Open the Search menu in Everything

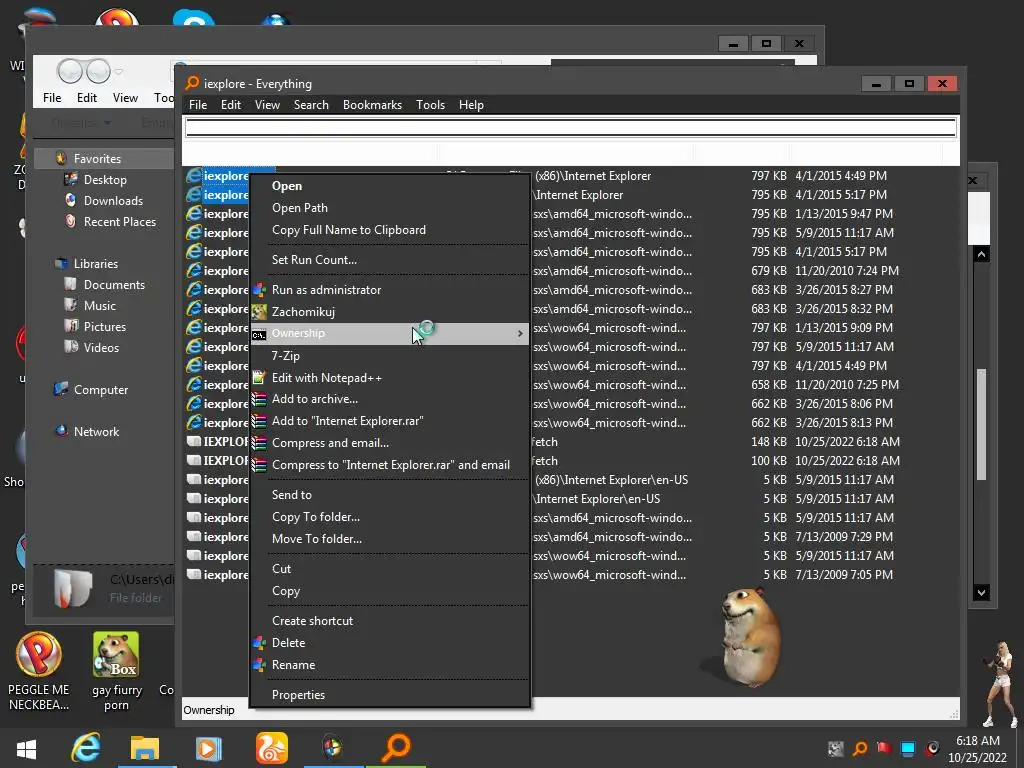311,105
